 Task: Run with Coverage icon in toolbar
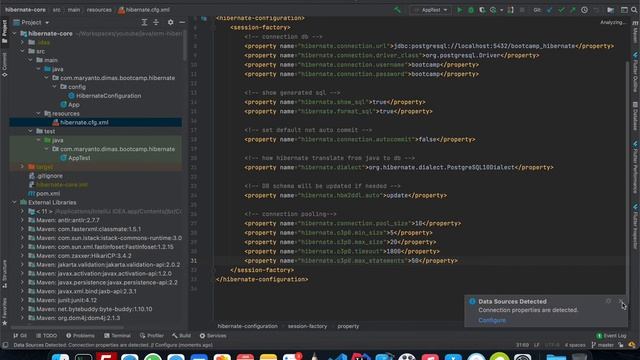click(482, 10)
